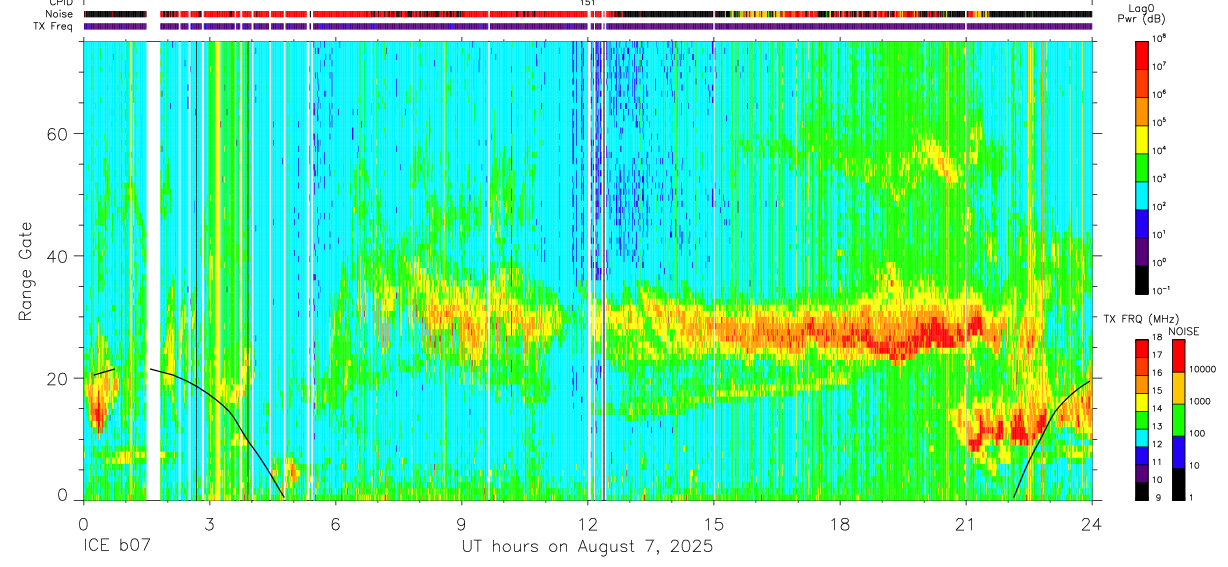Pick the green band of Lag0 power color bar
Viewport: 1228px width, 567px height.
(x=1141, y=165)
